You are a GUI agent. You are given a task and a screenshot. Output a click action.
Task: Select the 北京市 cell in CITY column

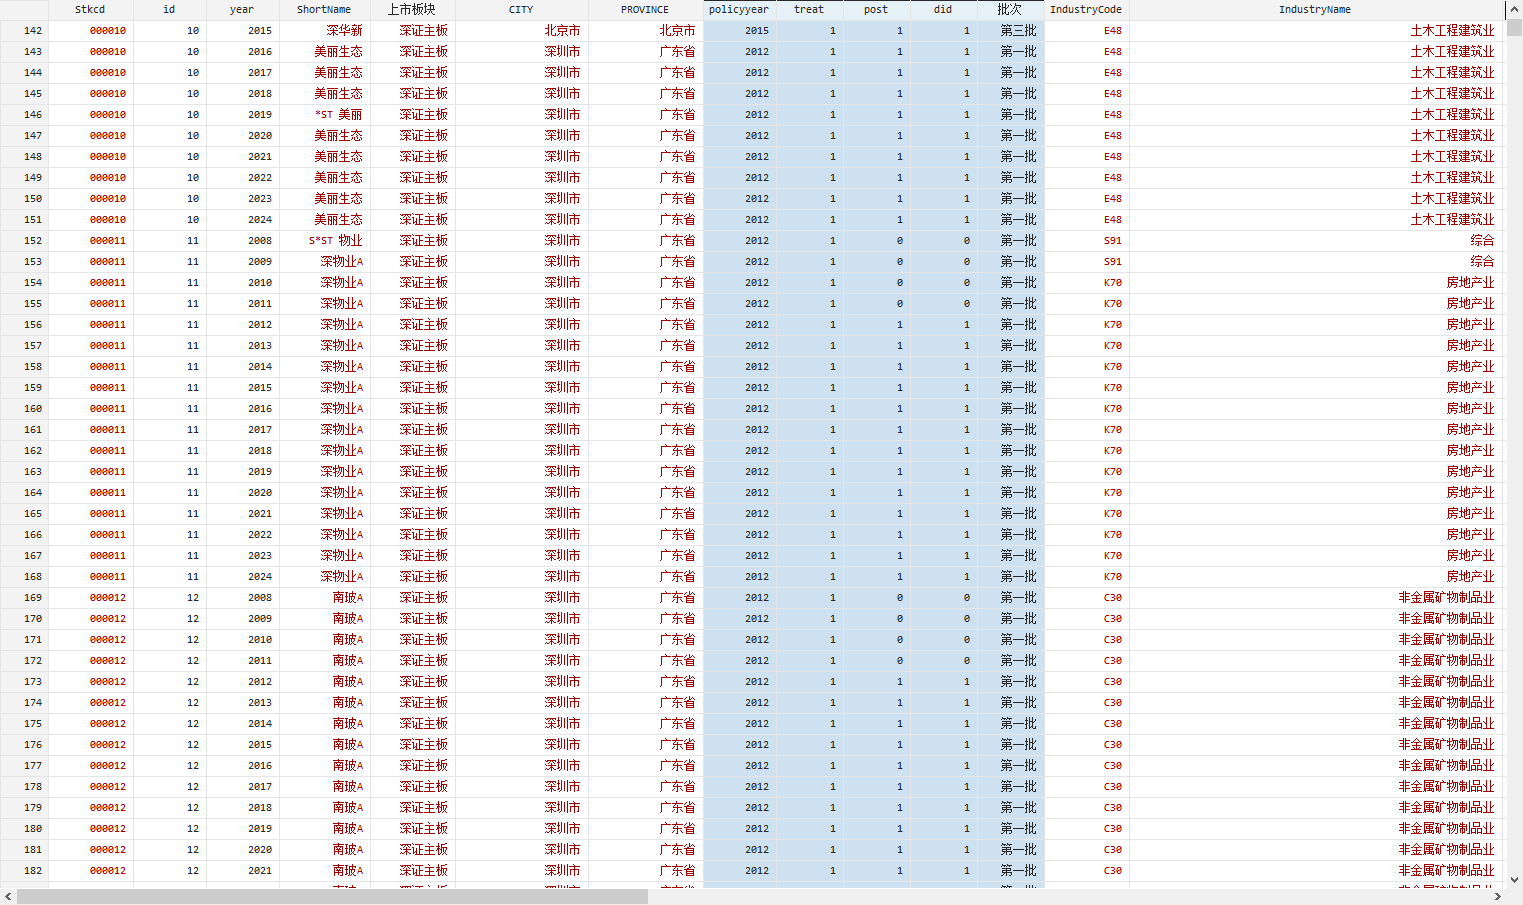point(562,31)
